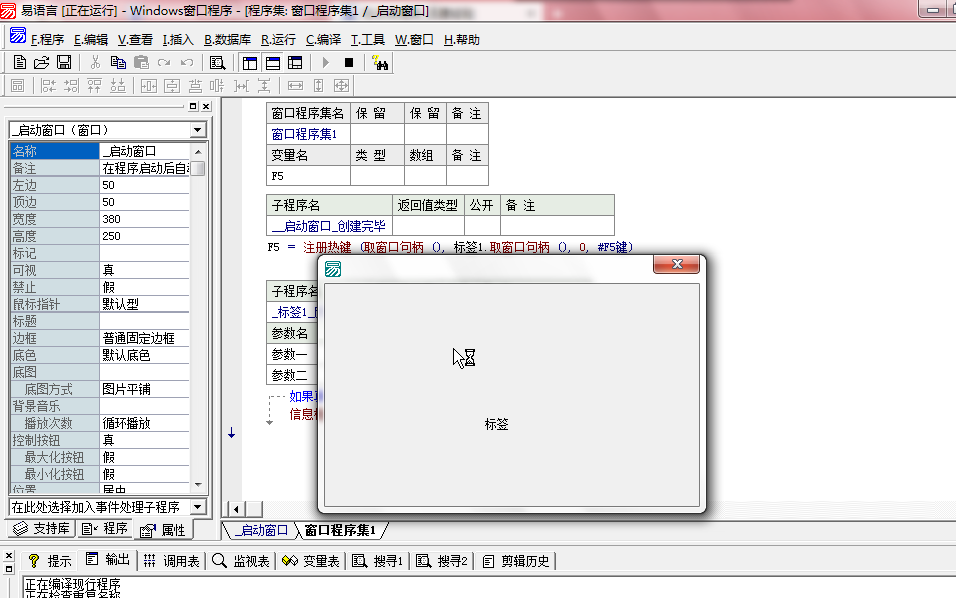Screen dimensions: 956x598
Task: Click the Copy icon in the toolbar
Action: pos(118,62)
